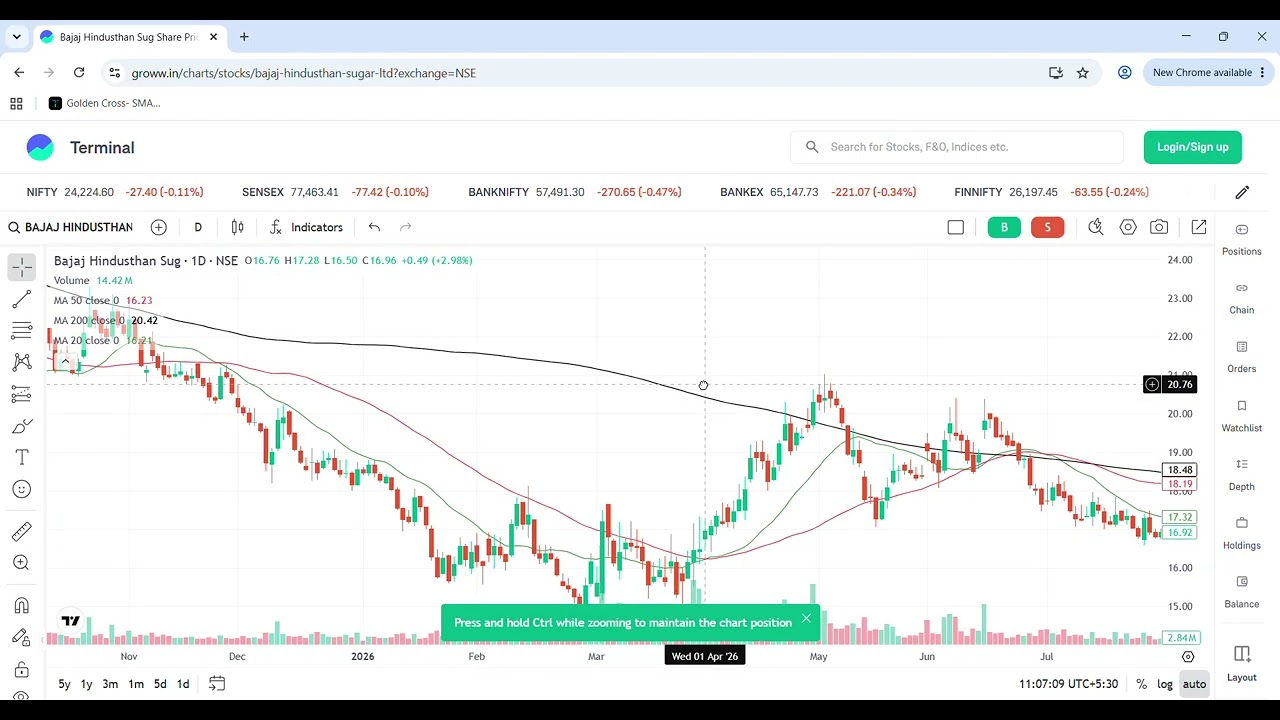The width and height of the screenshot is (1280, 720).
Task: Reload the browser page
Action: coord(79,73)
